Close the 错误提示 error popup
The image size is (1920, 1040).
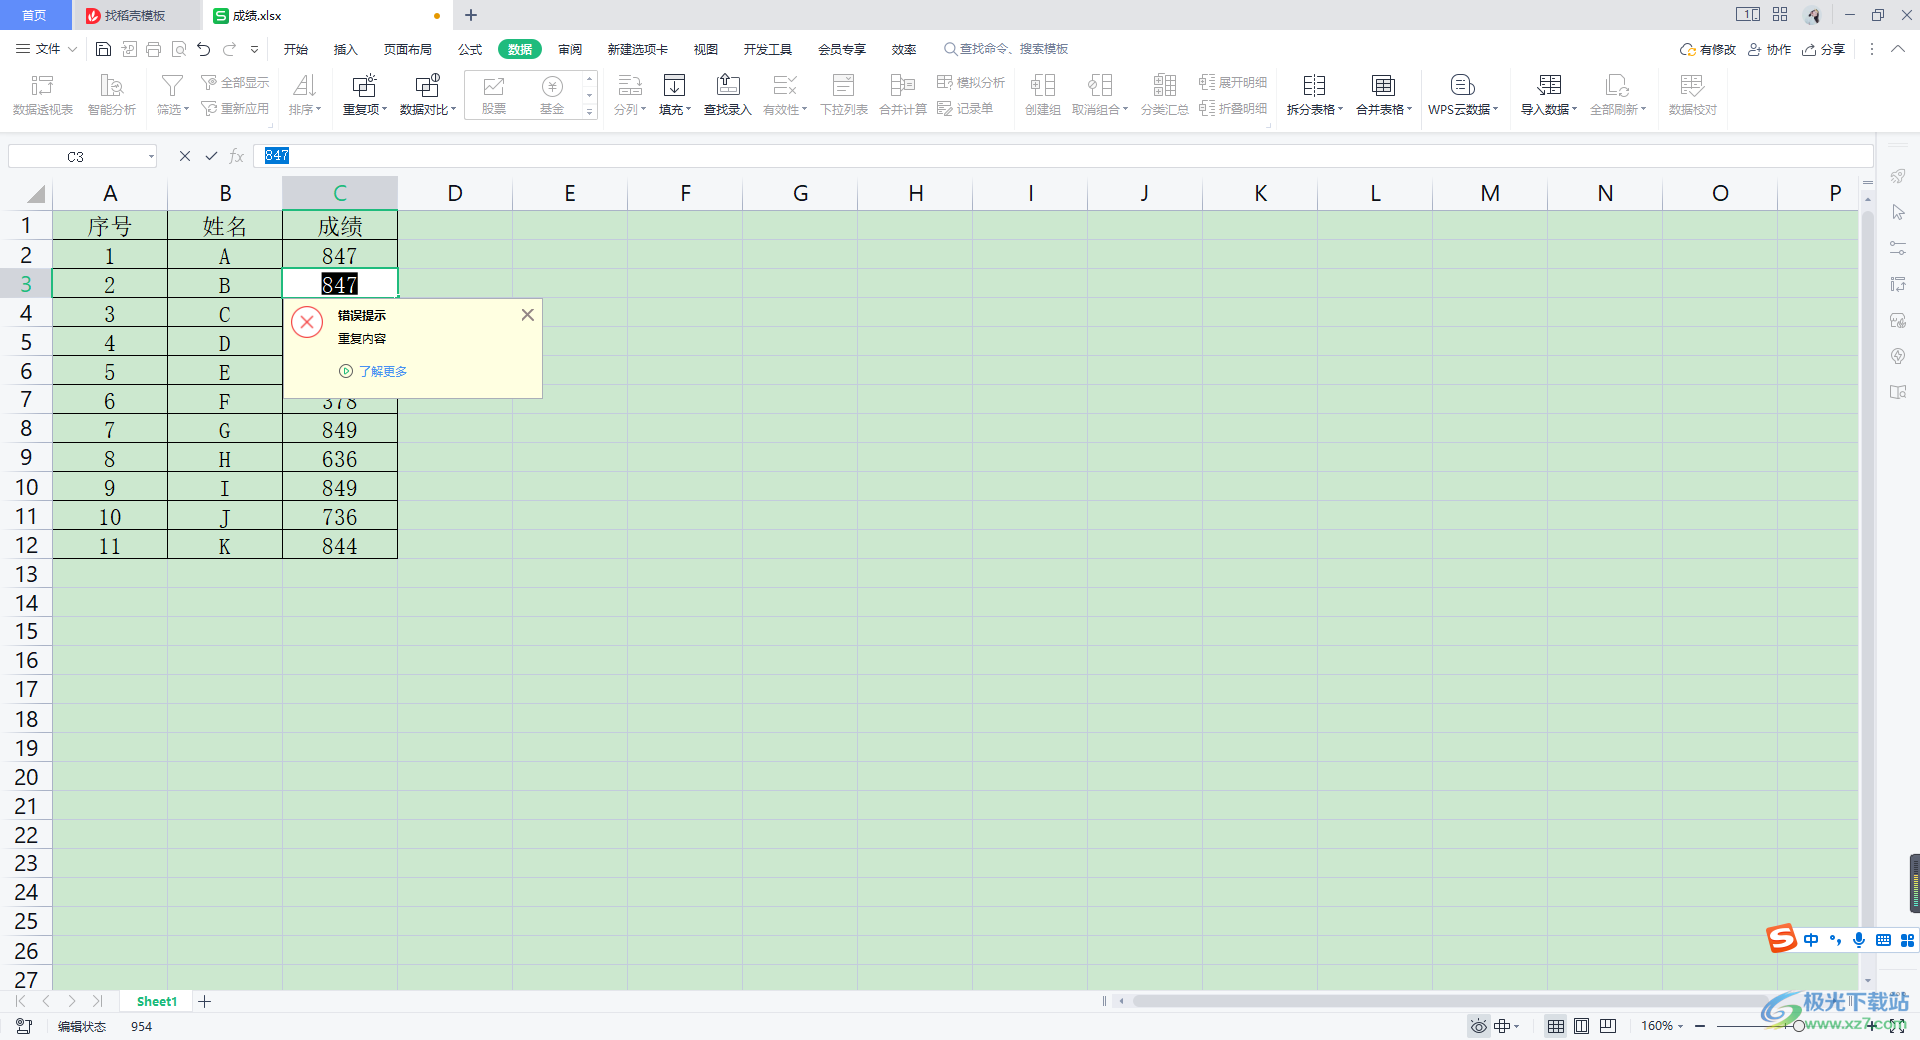[527, 315]
